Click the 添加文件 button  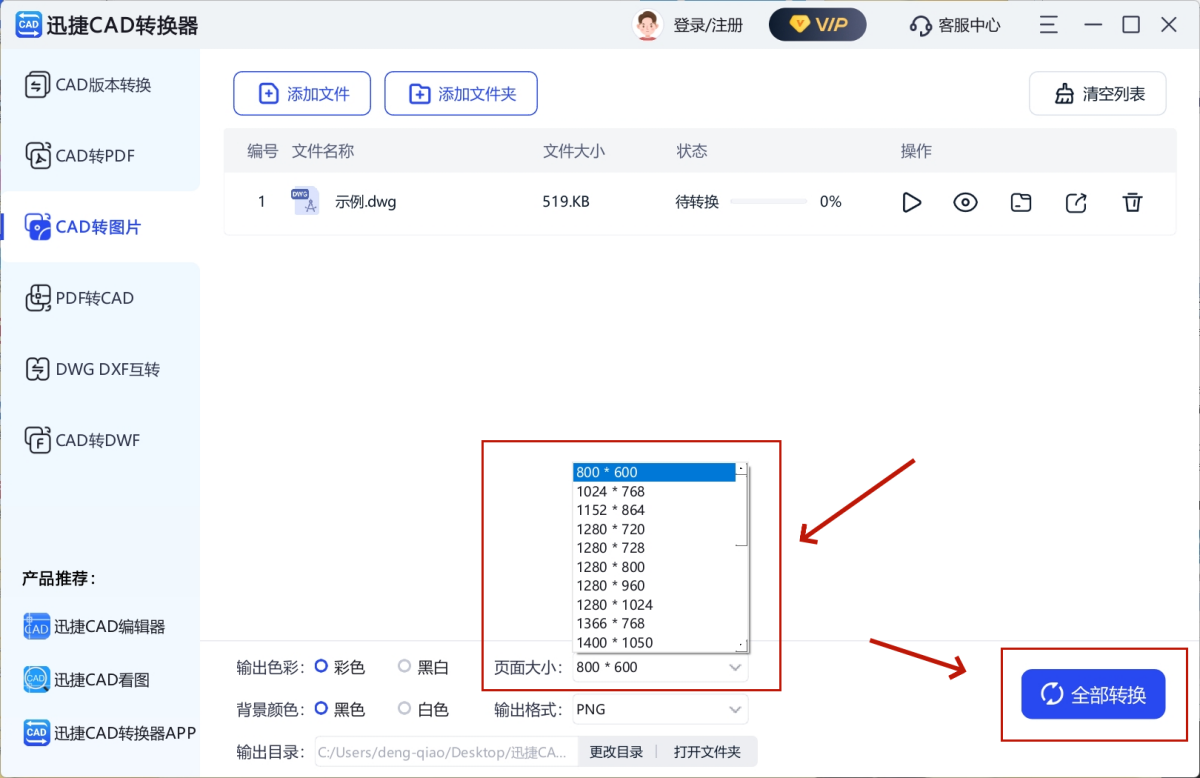pyautogui.click(x=302, y=94)
